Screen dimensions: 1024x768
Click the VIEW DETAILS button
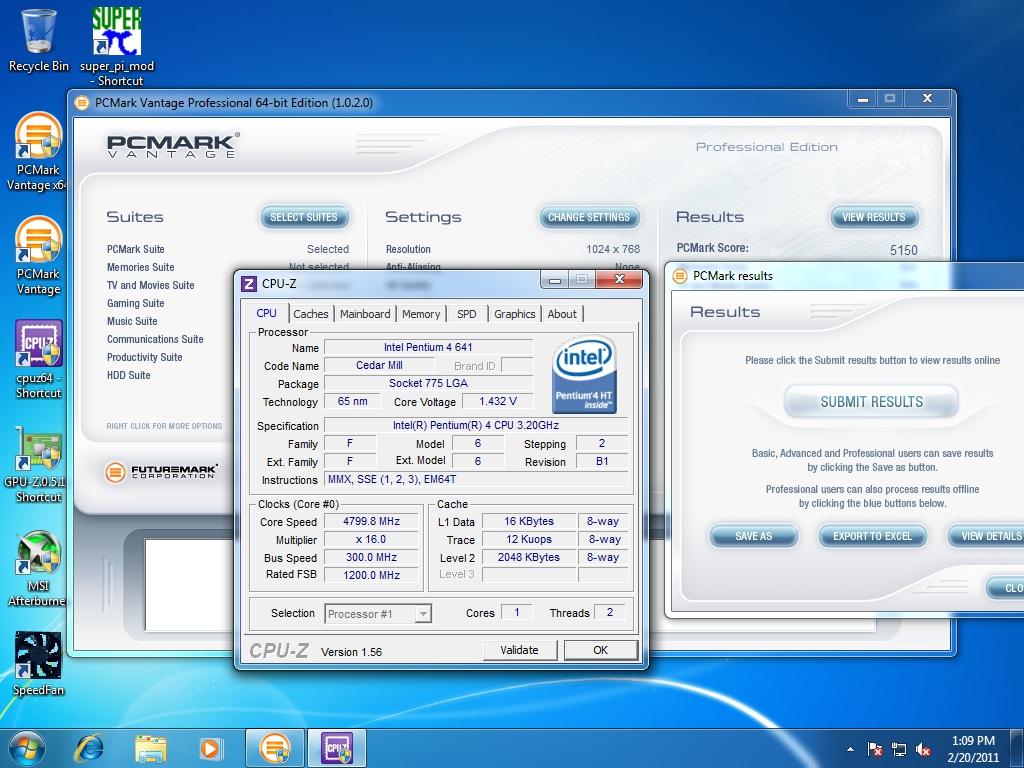[x=986, y=536]
